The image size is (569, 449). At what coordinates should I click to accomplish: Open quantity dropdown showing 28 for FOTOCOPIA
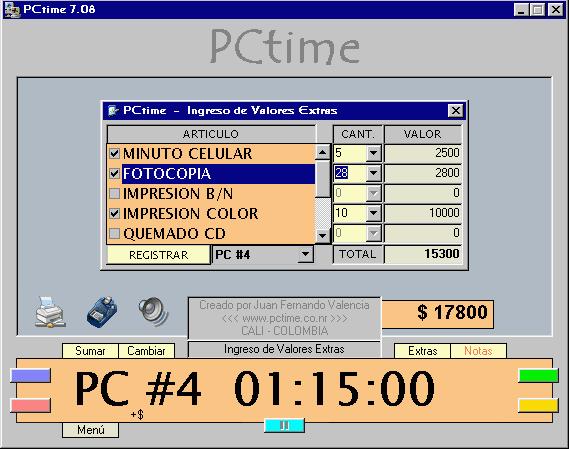point(373,173)
